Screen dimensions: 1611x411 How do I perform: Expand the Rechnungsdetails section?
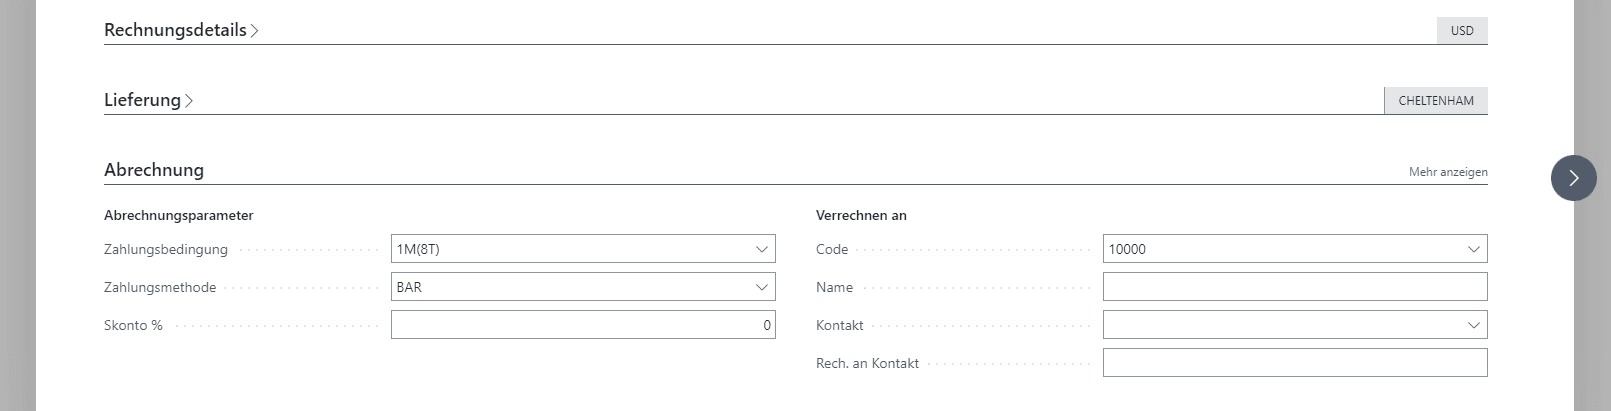click(175, 30)
